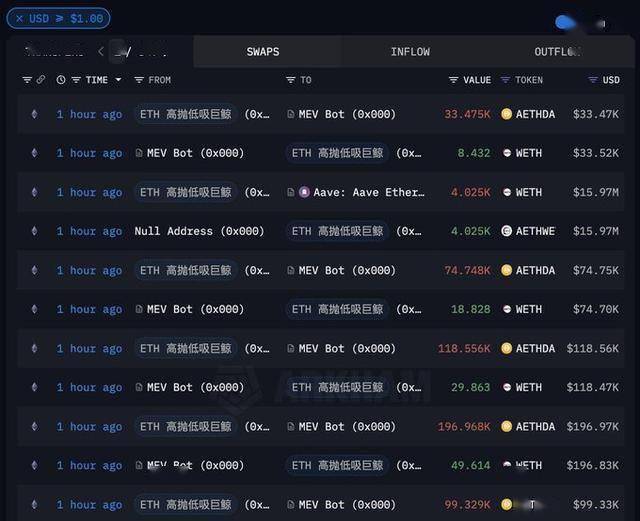Viewport: 640px width, 521px height.
Task: Open the VALUE column filter
Action: 453,80
